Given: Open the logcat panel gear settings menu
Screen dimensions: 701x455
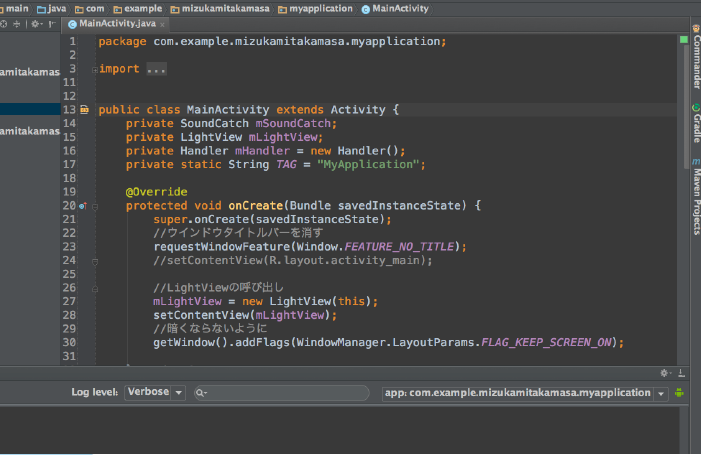Looking at the screenshot, I should (x=665, y=373).
